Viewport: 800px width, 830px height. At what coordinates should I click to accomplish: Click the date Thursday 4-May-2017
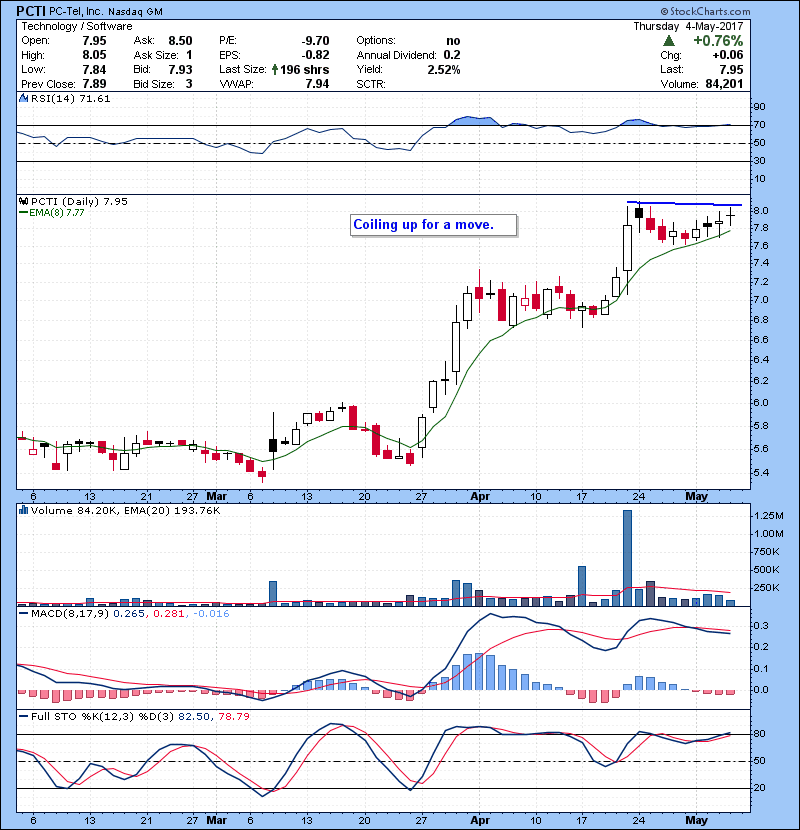tap(688, 26)
